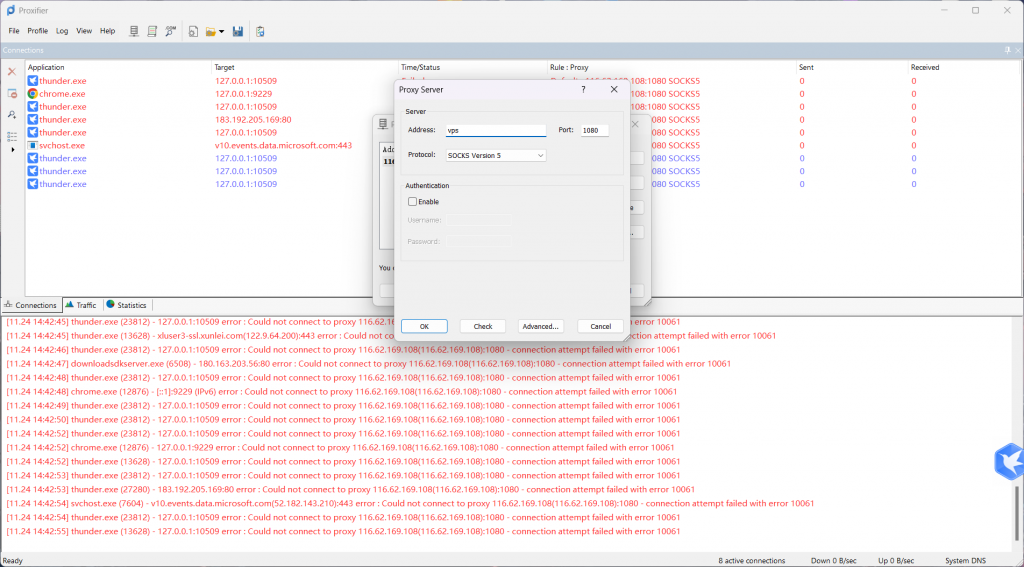The height and width of the screenshot is (567, 1024).
Task: Click the Cancel button
Action: point(600,326)
